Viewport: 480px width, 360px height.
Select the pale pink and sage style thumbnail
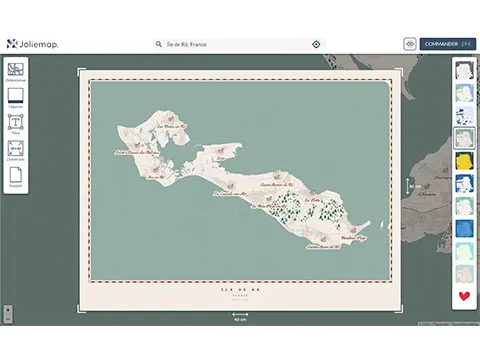click(464, 274)
